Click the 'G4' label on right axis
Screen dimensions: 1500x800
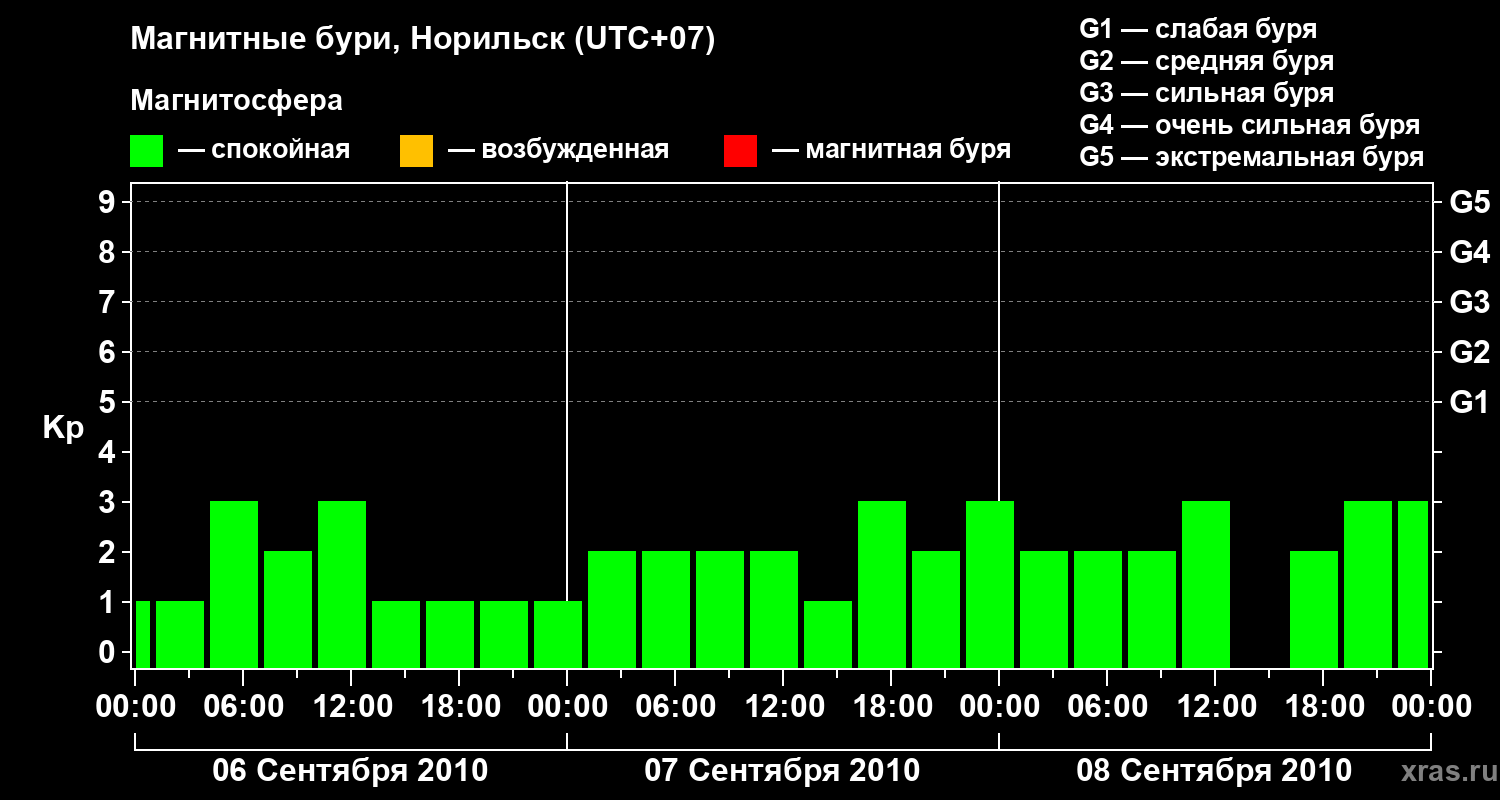1470,252
